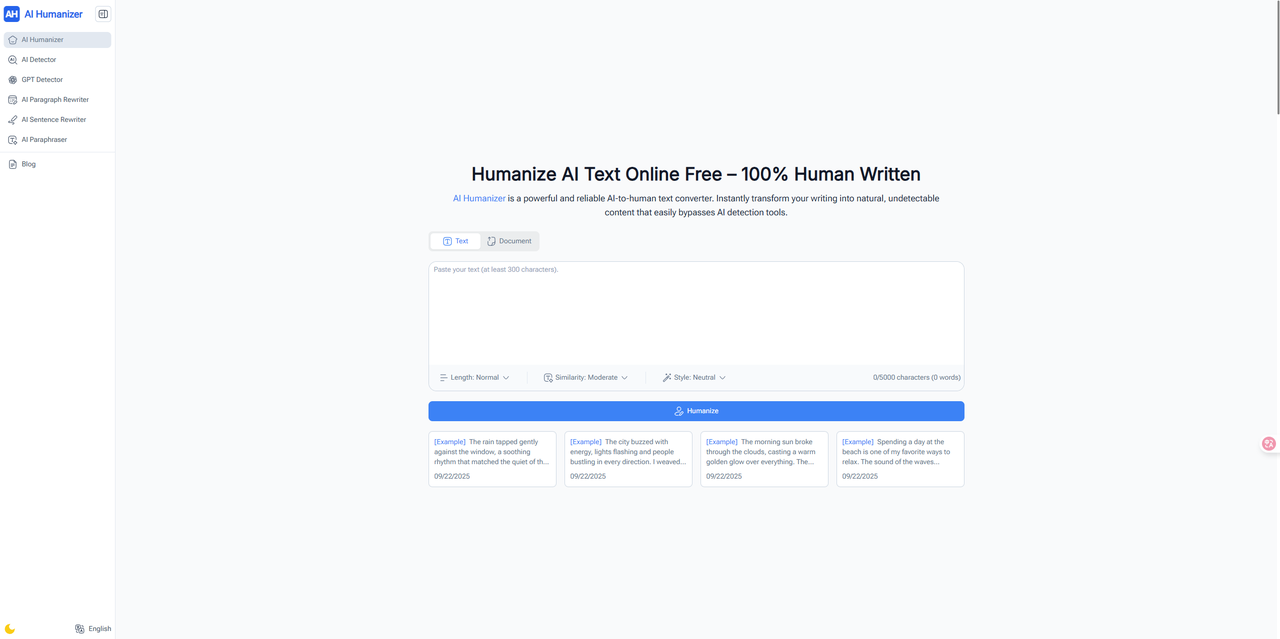
Task: Open the Similarity: Moderate dropdown
Action: point(586,378)
